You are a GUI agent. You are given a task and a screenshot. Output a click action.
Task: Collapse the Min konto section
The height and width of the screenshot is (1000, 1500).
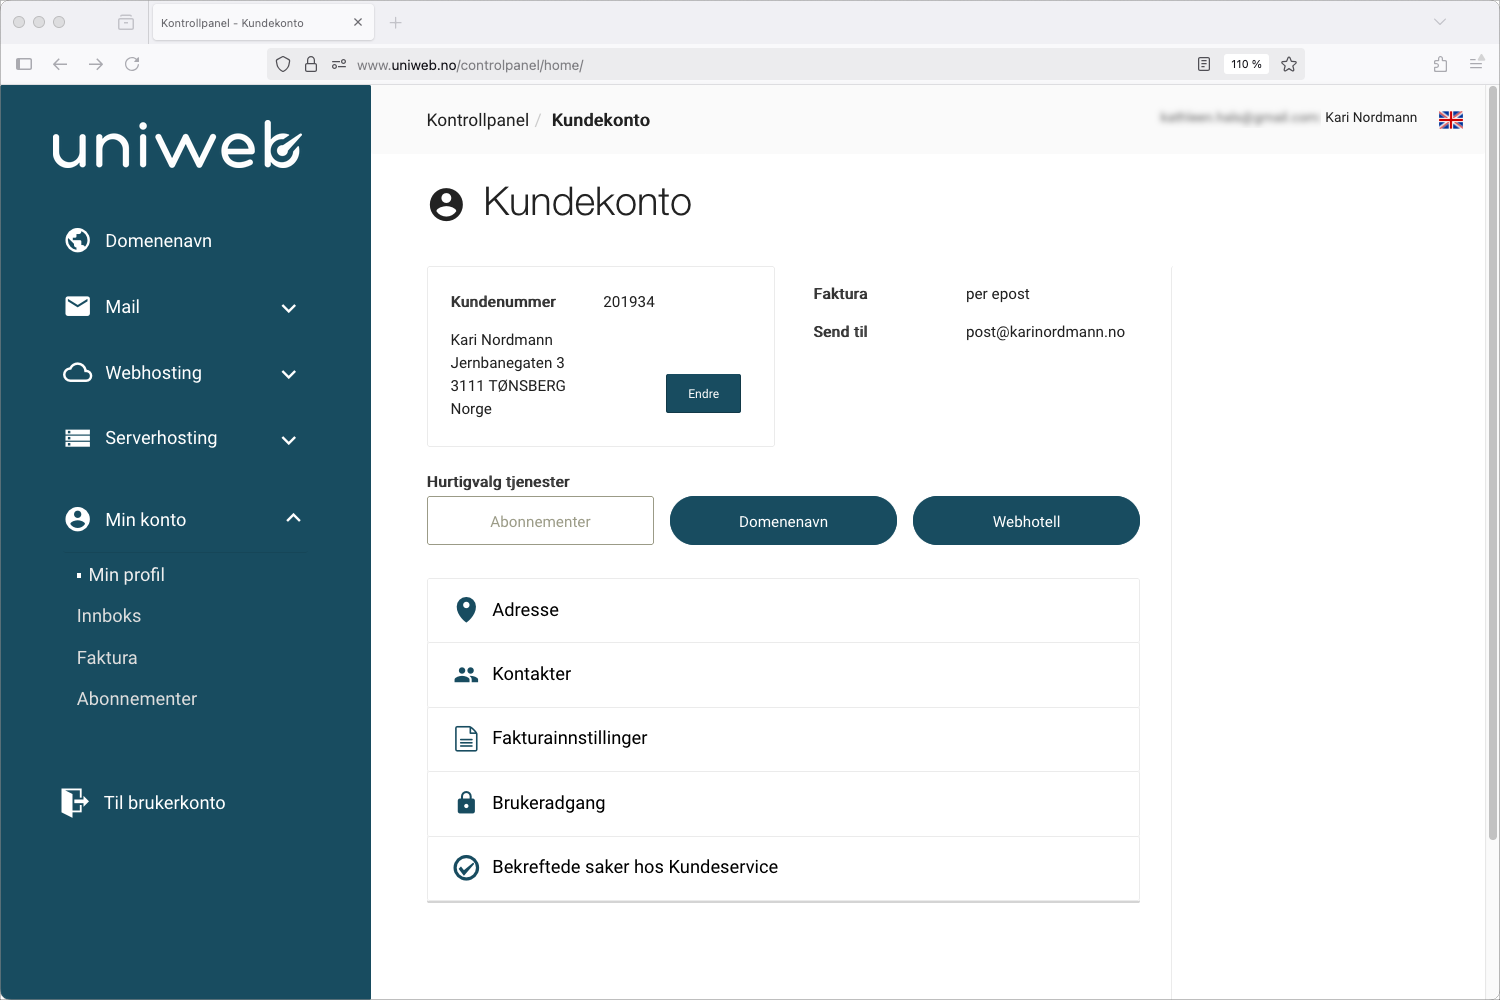pyautogui.click(x=293, y=518)
